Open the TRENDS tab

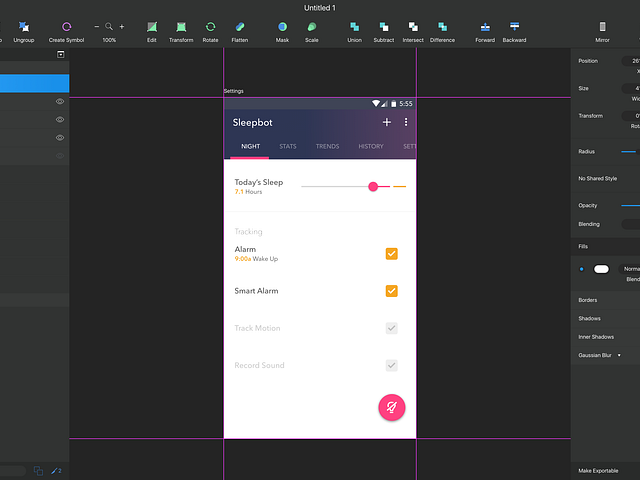[327, 147]
